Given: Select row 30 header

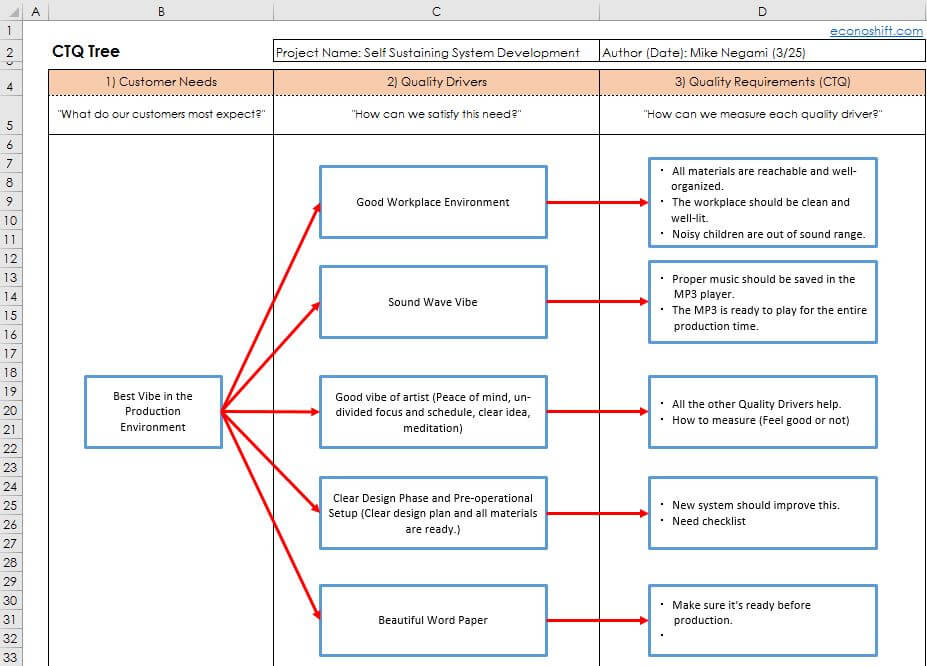Looking at the screenshot, I should click(x=11, y=600).
